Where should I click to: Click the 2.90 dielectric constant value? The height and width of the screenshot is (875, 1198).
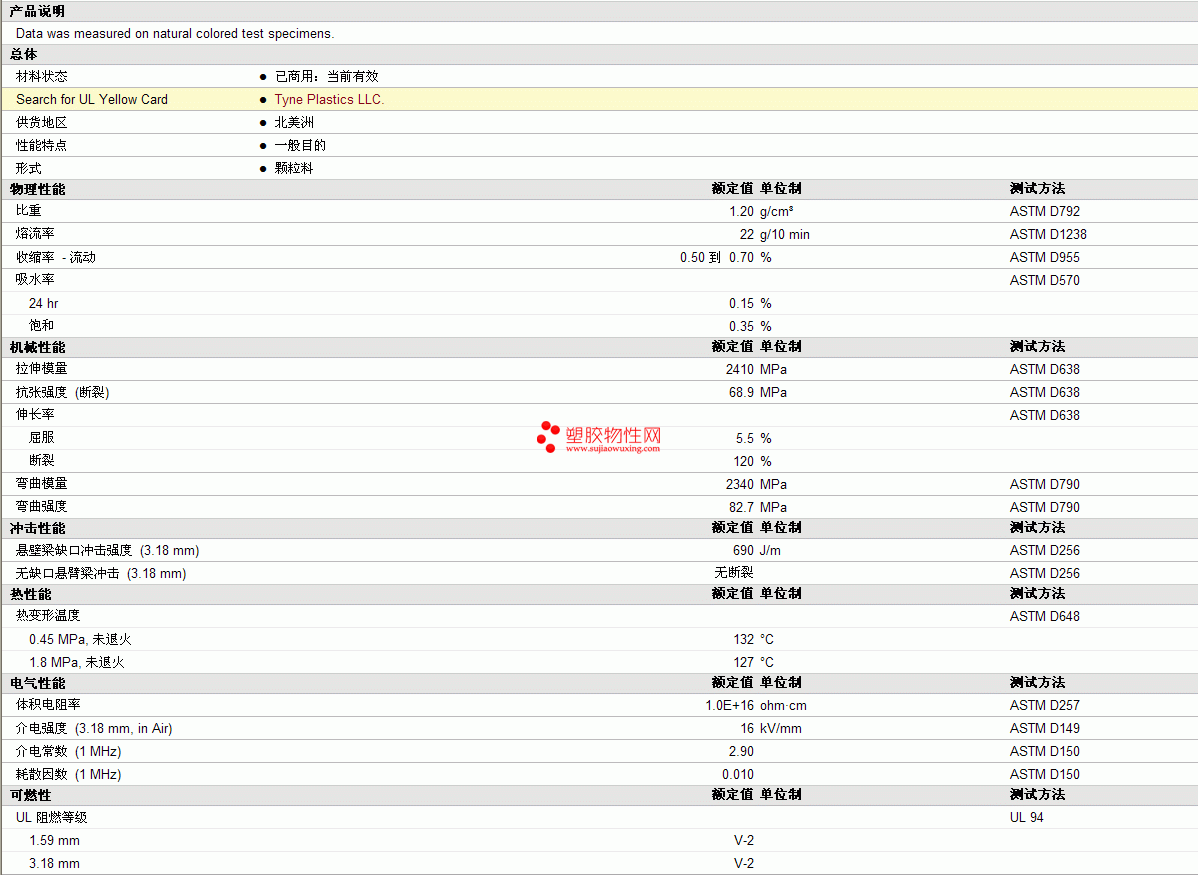click(741, 751)
